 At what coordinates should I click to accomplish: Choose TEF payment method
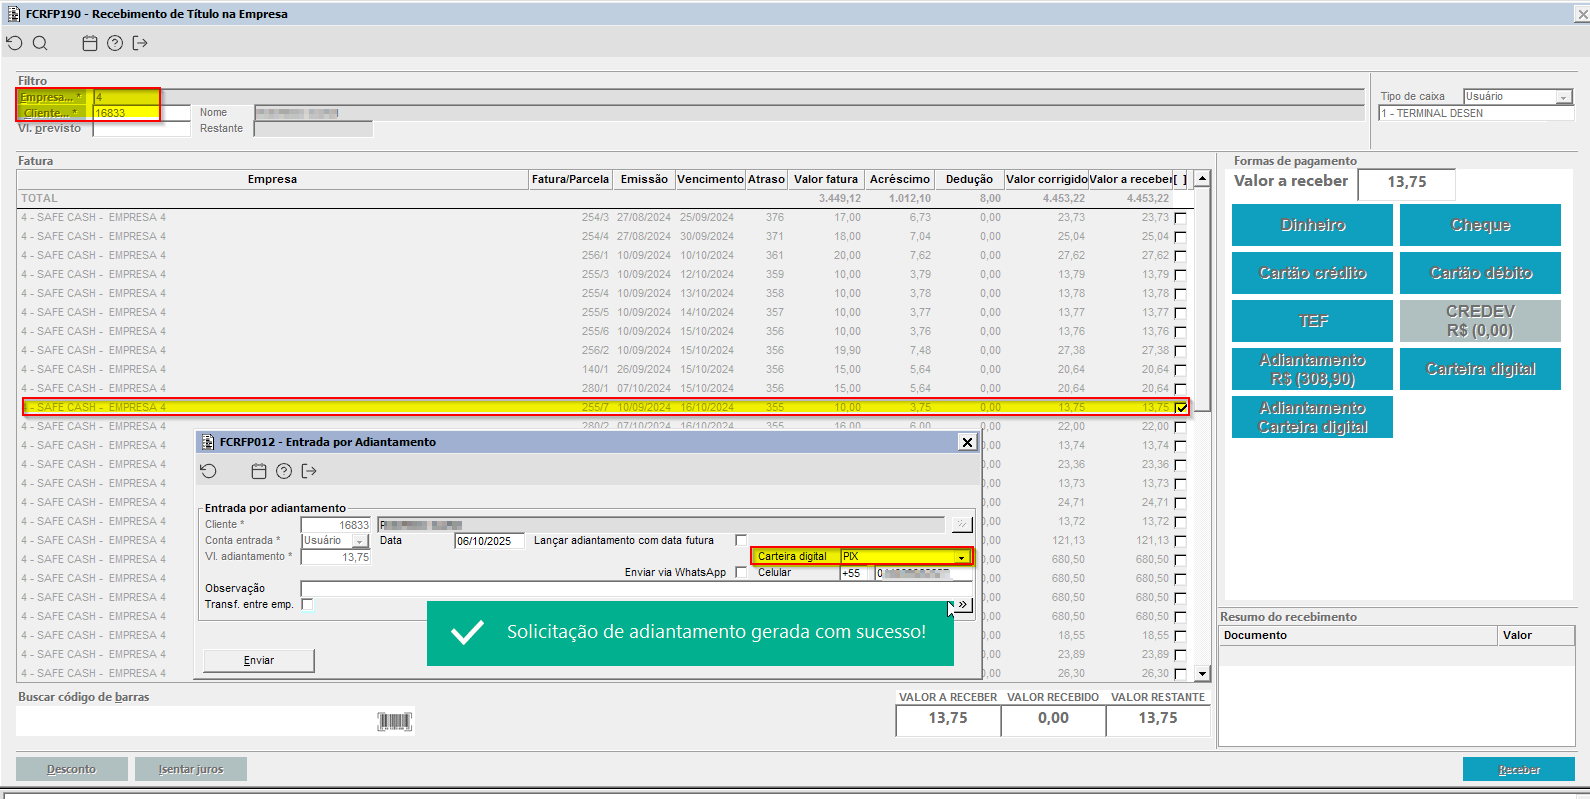[1312, 321]
